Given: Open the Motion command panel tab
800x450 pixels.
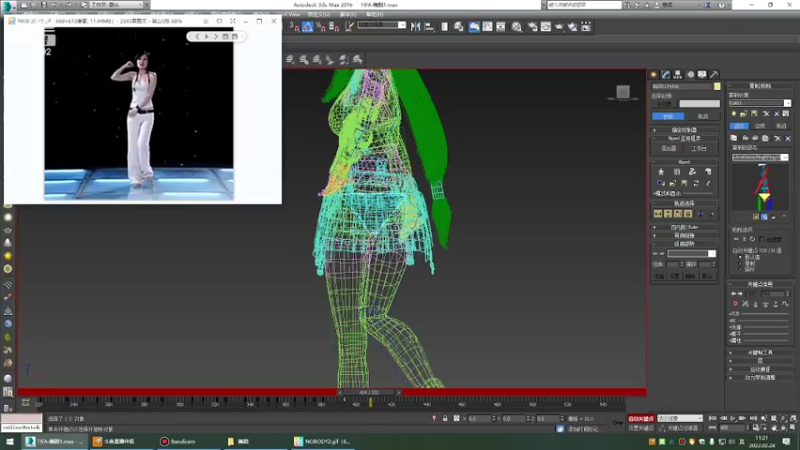Looking at the screenshot, I should (690, 74).
